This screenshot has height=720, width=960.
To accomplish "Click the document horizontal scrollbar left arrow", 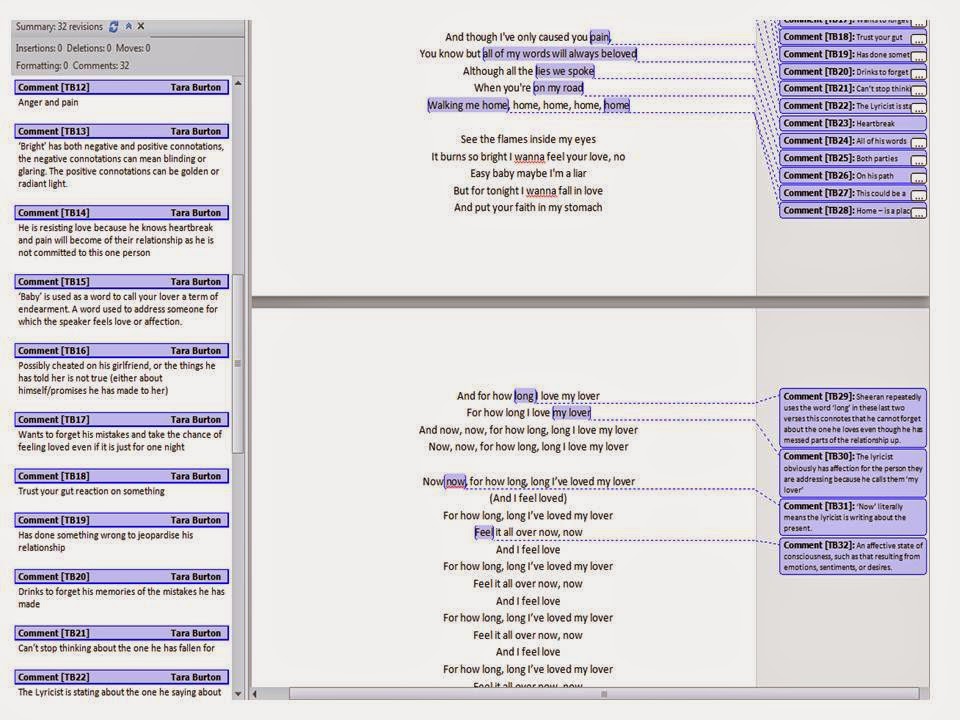I will 255,694.
